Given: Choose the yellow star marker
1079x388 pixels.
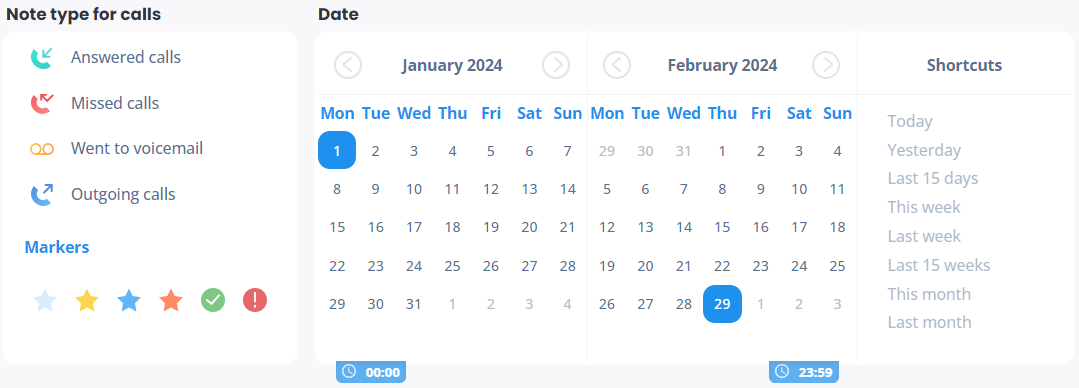Looking at the screenshot, I should click(87, 301).
